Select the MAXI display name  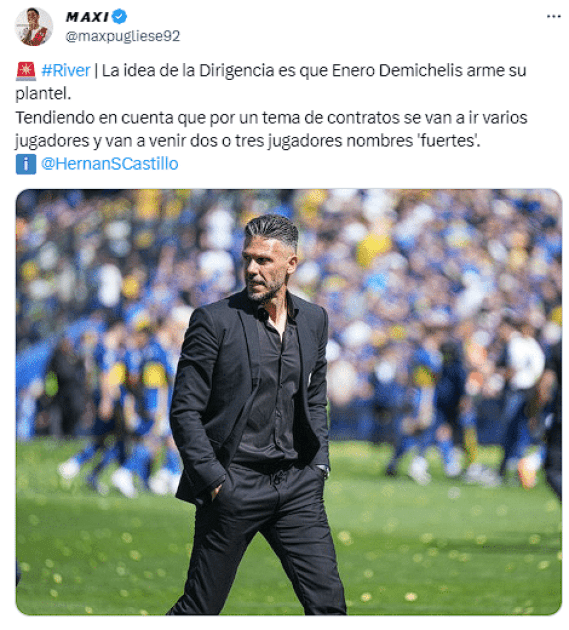pyautogui.click(x=87, y=17)
